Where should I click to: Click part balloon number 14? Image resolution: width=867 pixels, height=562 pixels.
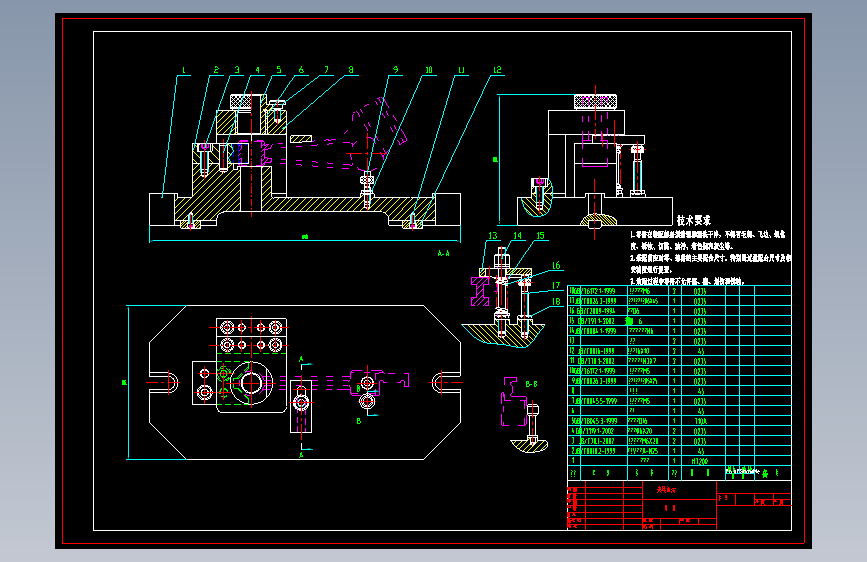[518, 236]
